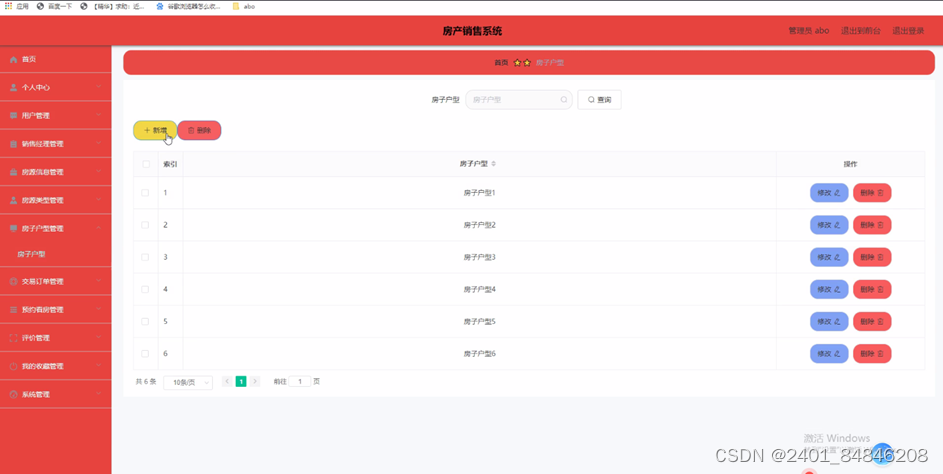This screenshot has height=474, width=943.
Task: Expand the 用户管理 chevron
Action: coord(99,115)
